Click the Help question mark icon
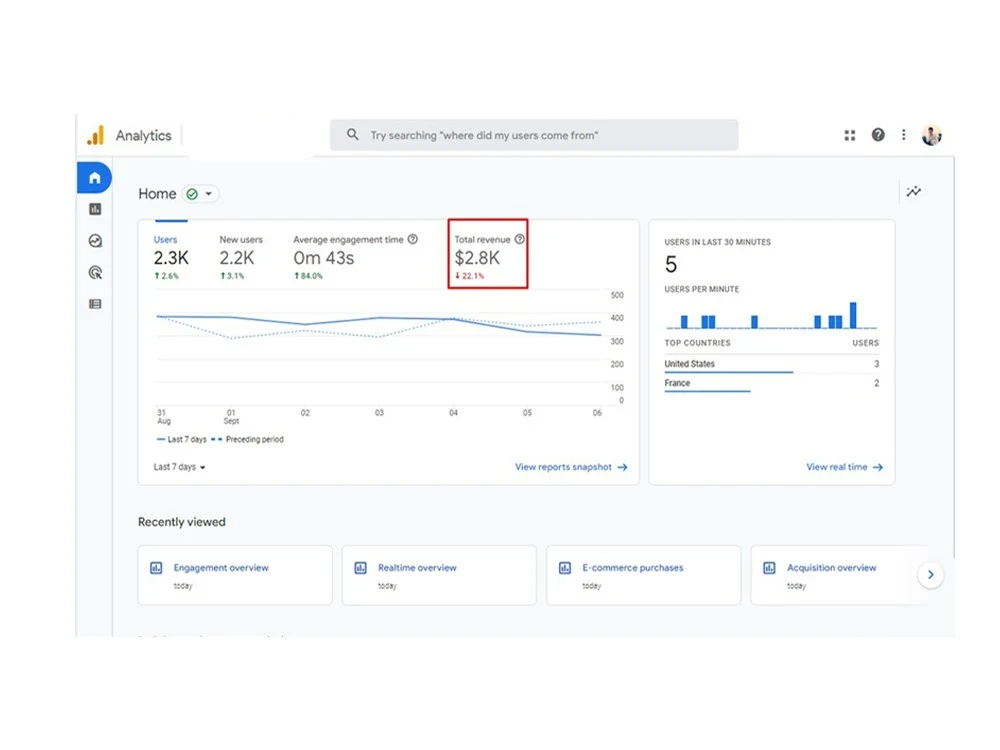1000x750 pixels. coord(877,134)
